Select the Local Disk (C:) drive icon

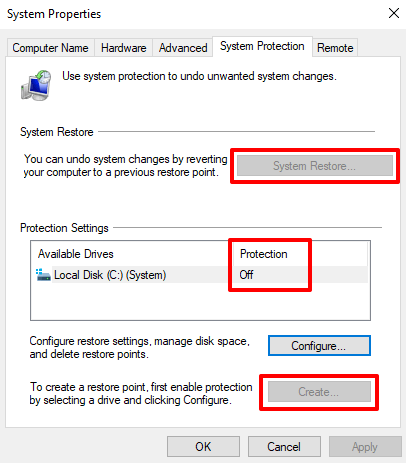(43, 275)
